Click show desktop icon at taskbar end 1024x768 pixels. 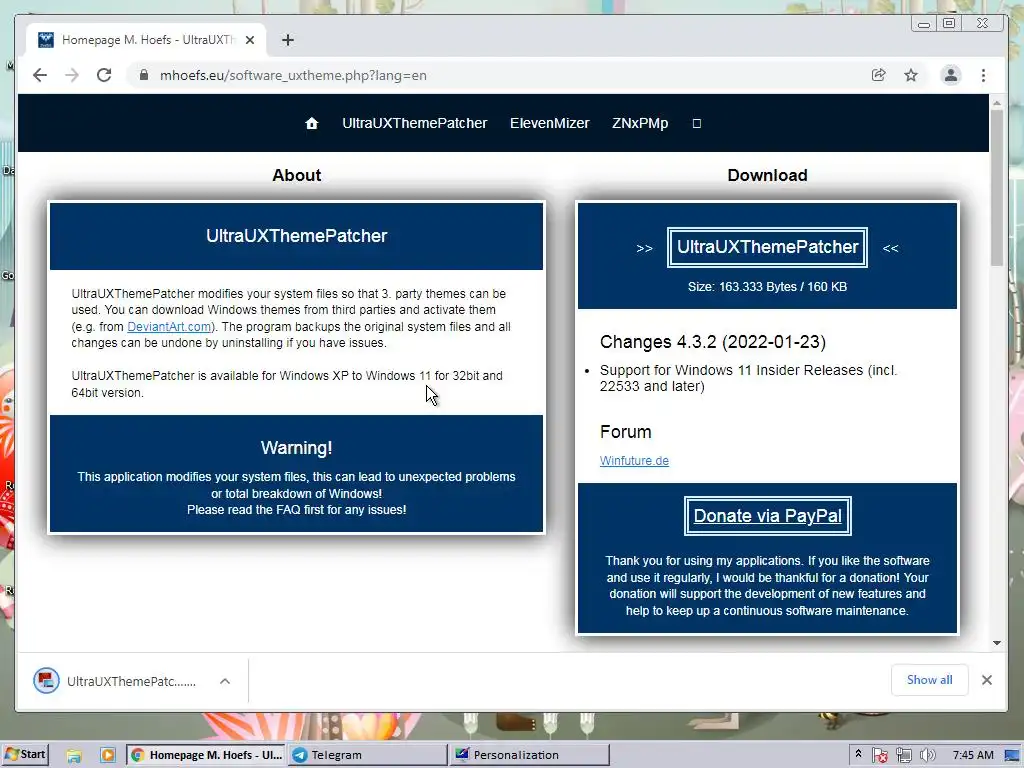click(1013, 755)
